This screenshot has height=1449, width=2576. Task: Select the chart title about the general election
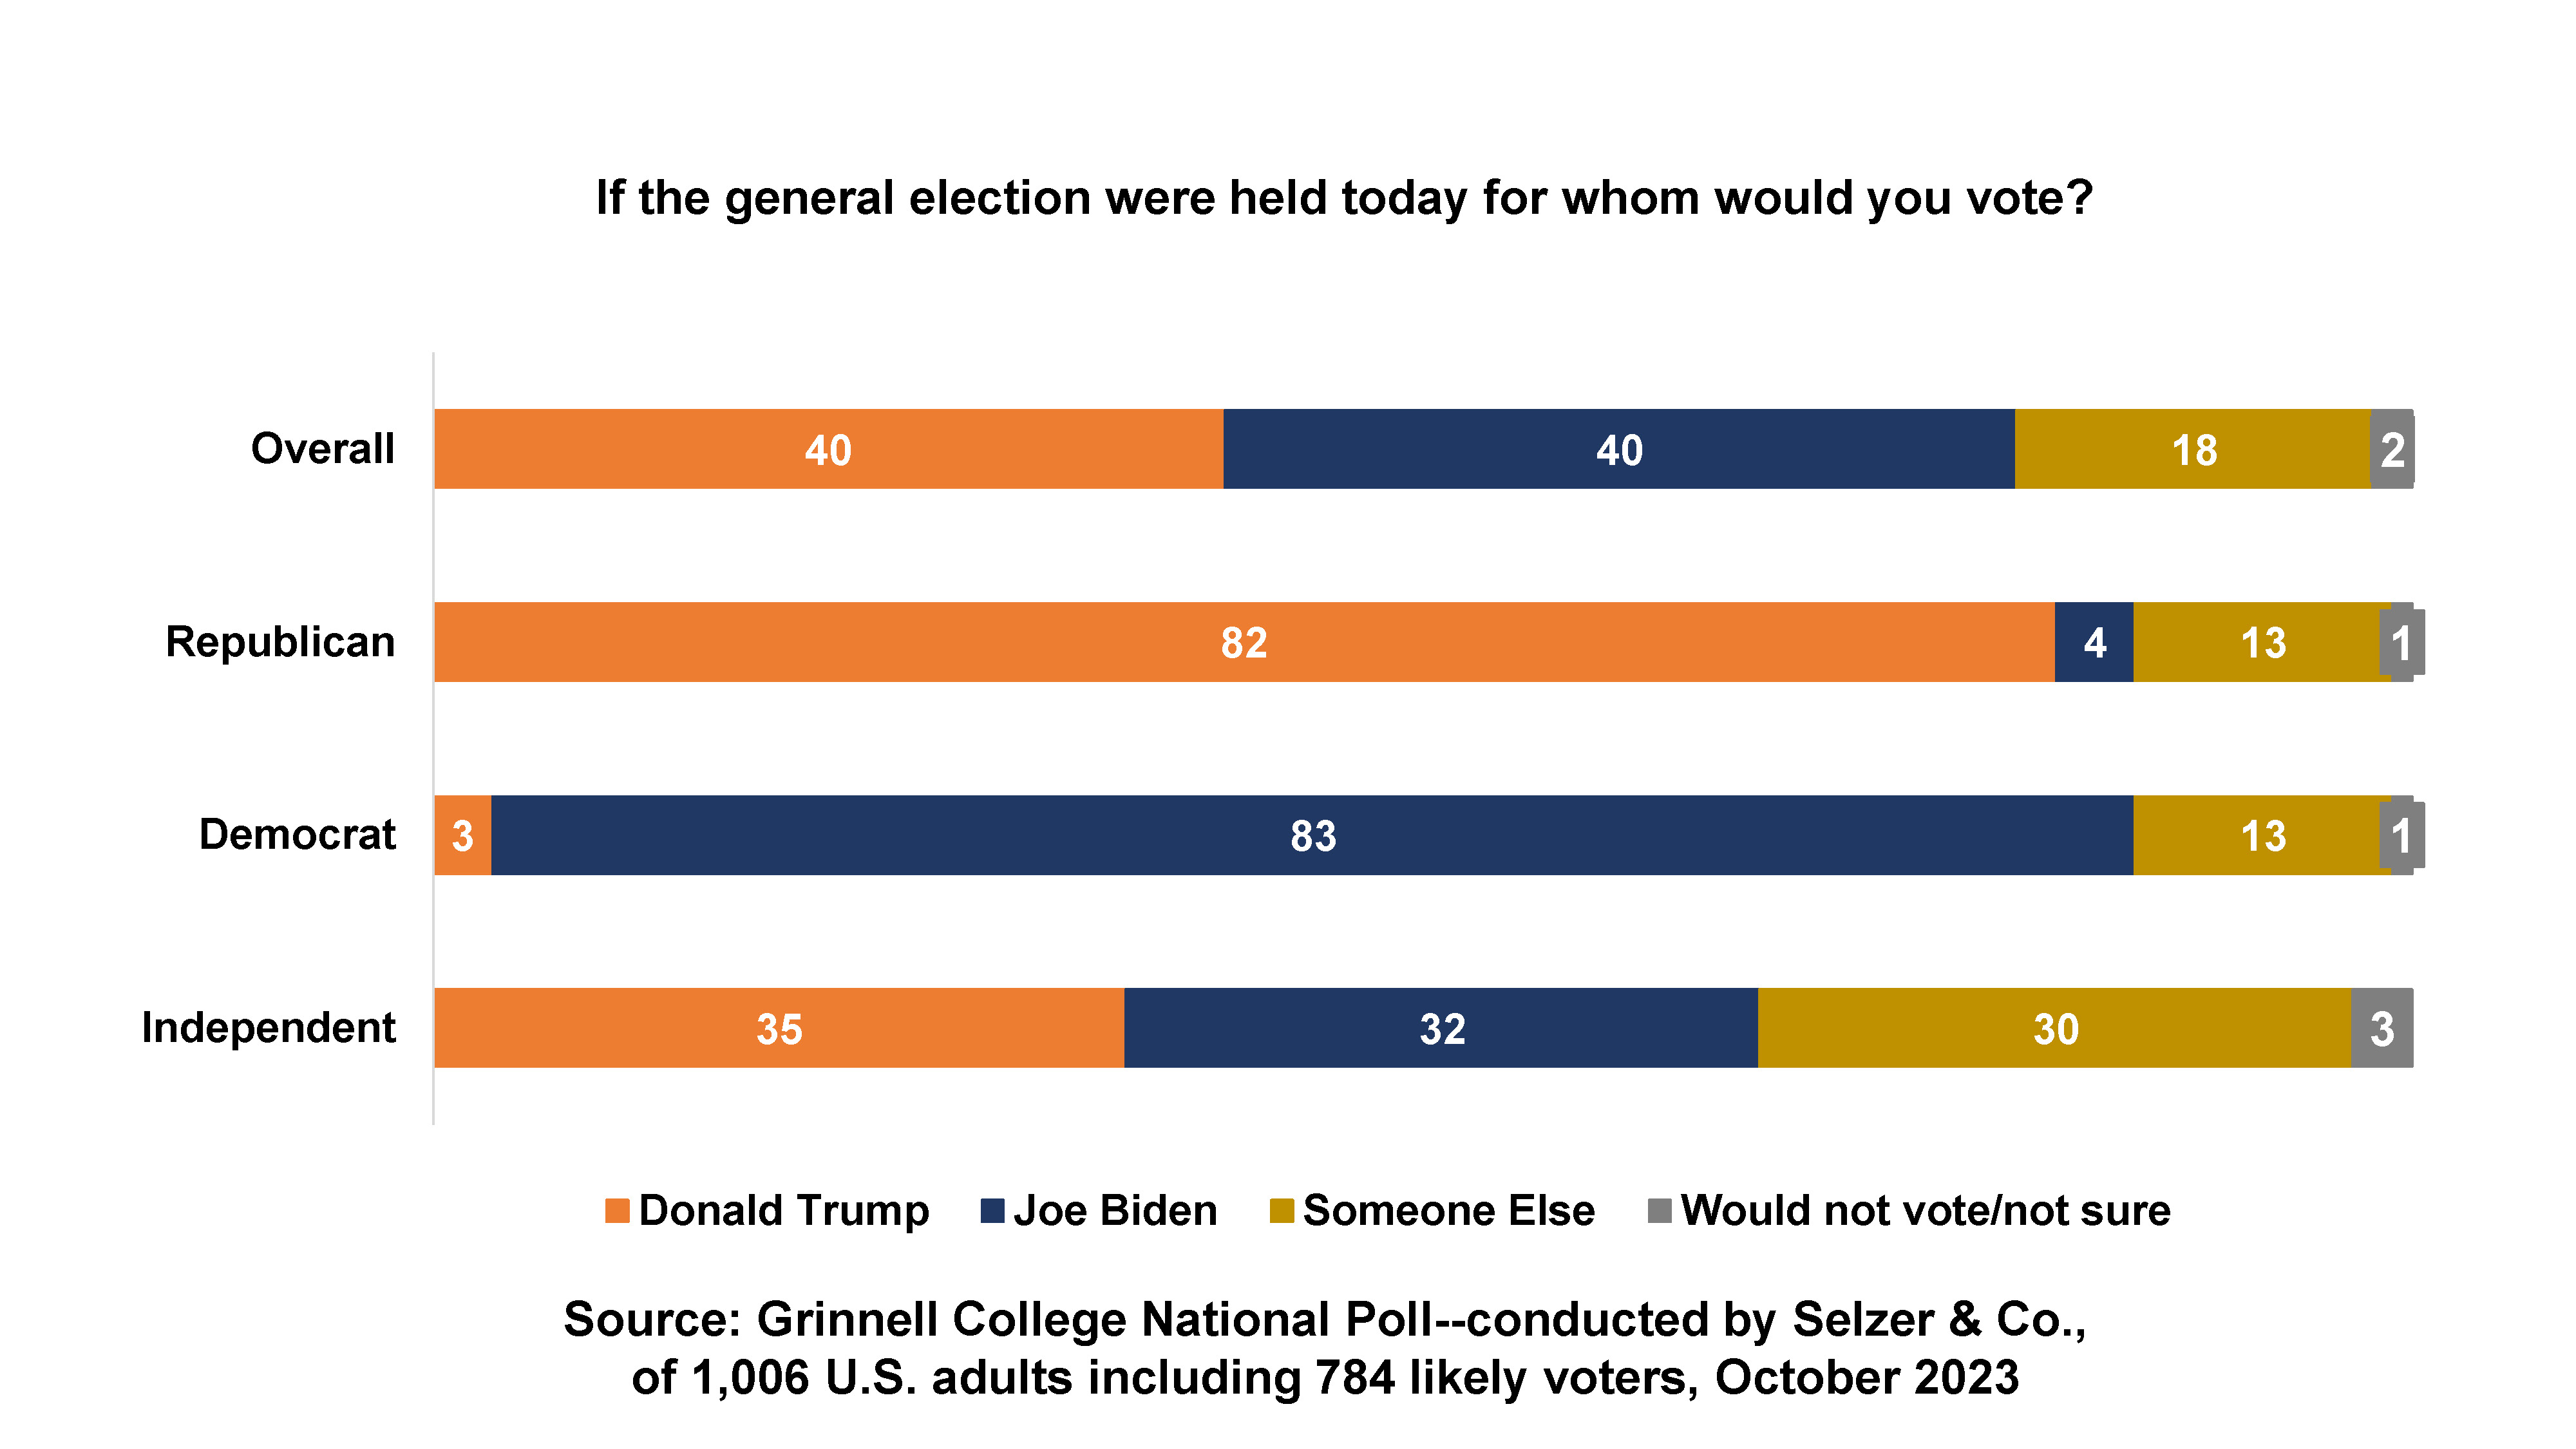tap(1343, 198)
